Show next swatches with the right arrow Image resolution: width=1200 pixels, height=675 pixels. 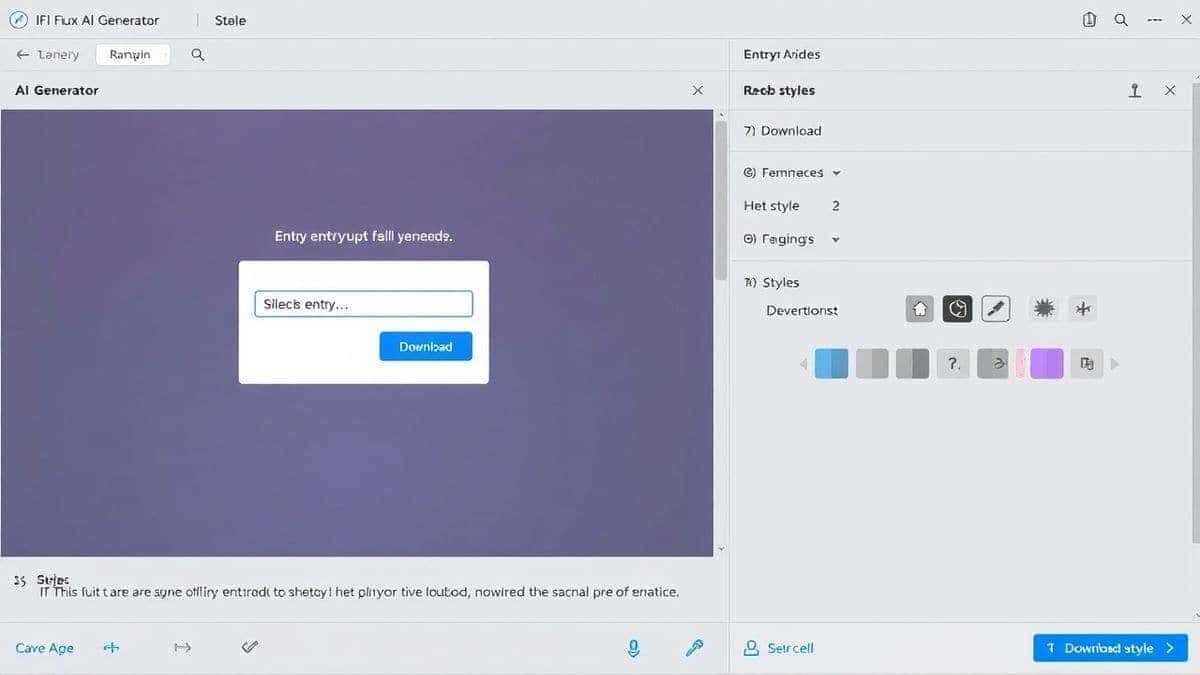(x=1115, y=364)
